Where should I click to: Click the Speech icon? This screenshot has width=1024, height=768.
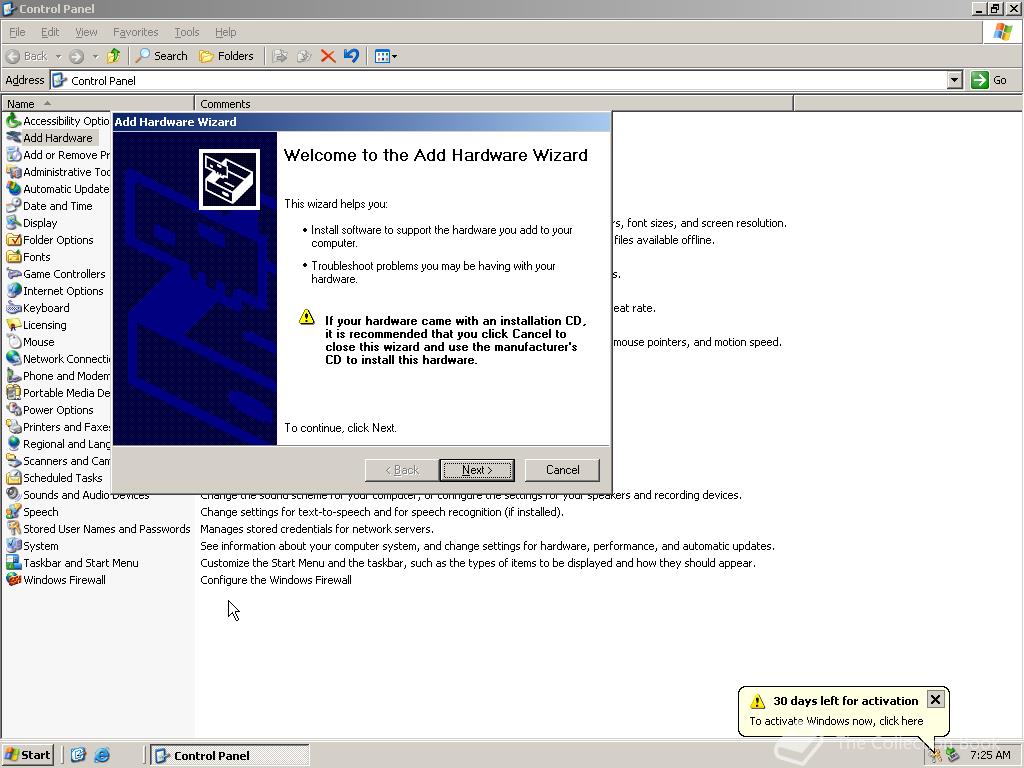coord(13,511)
